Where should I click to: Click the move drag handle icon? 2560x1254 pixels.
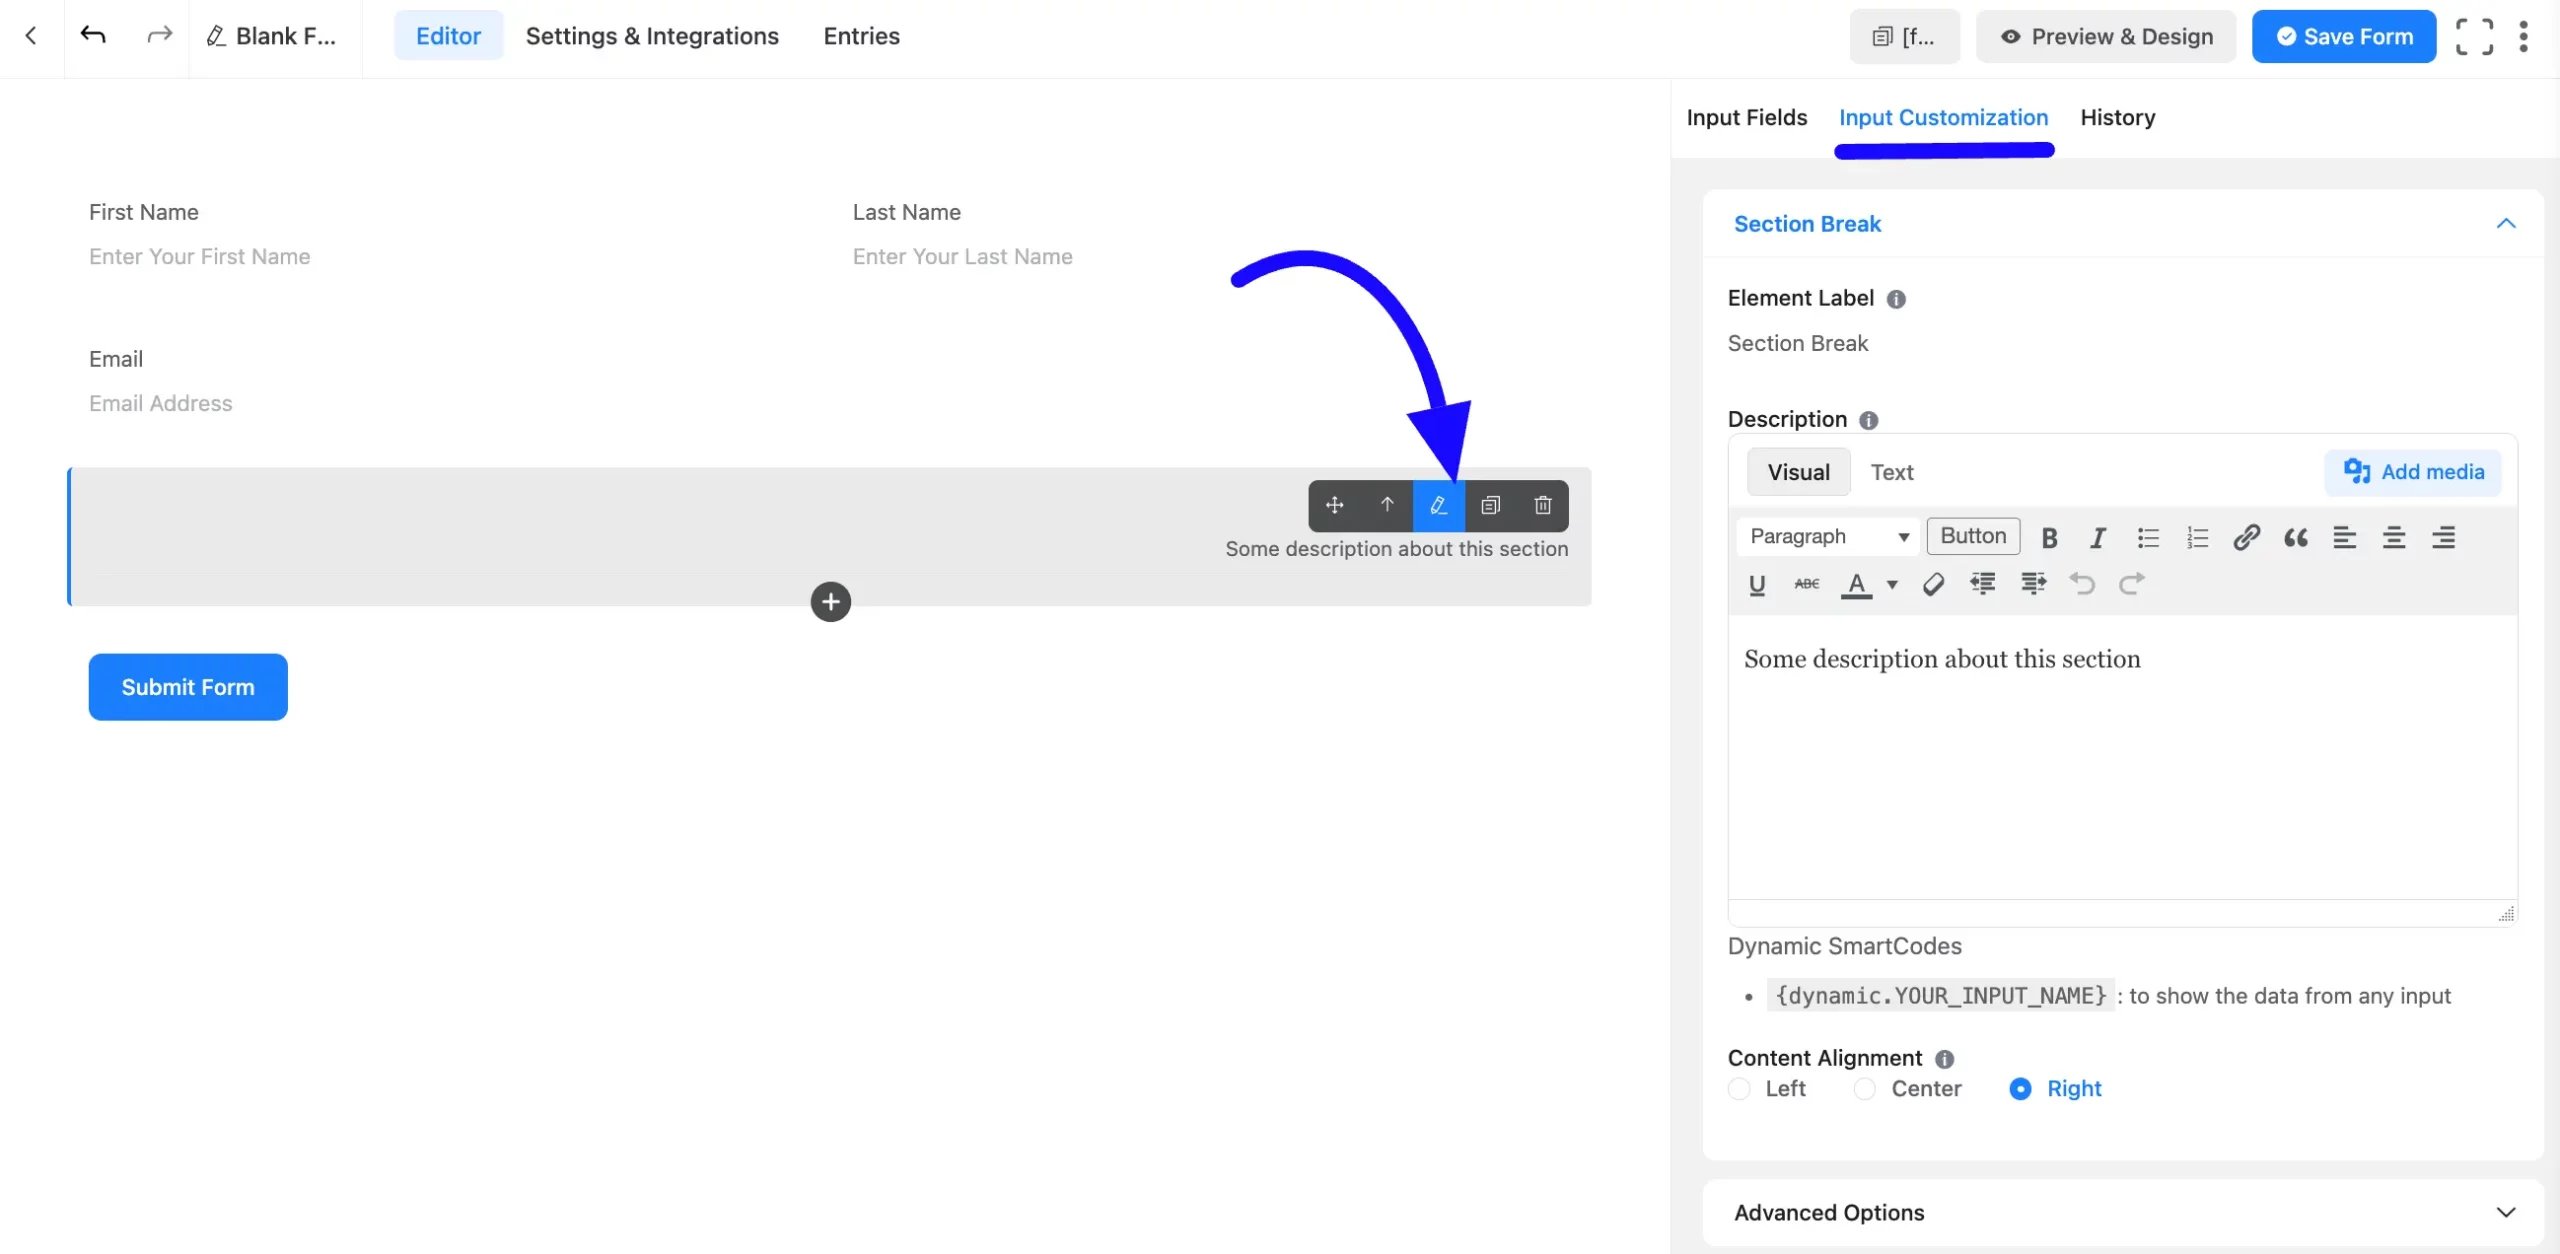(1334, 505)
